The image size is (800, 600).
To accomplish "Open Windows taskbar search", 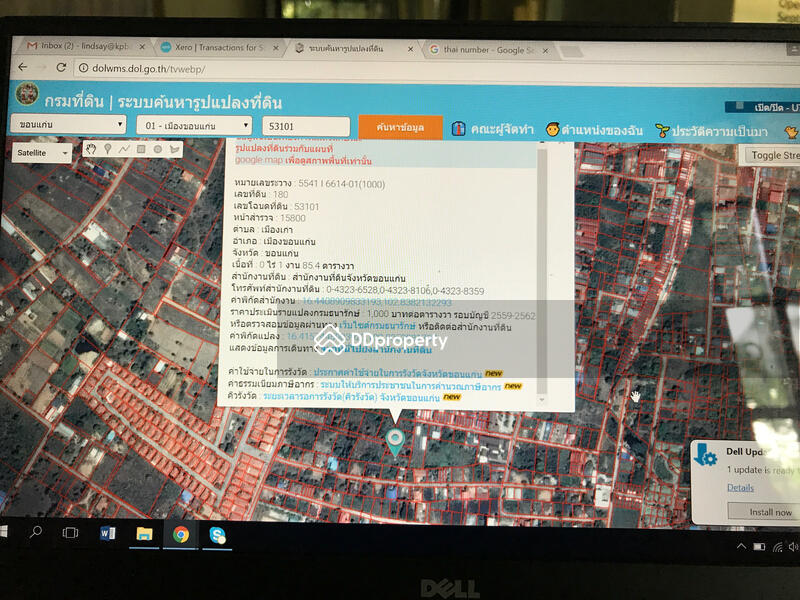I will point(36,532).
